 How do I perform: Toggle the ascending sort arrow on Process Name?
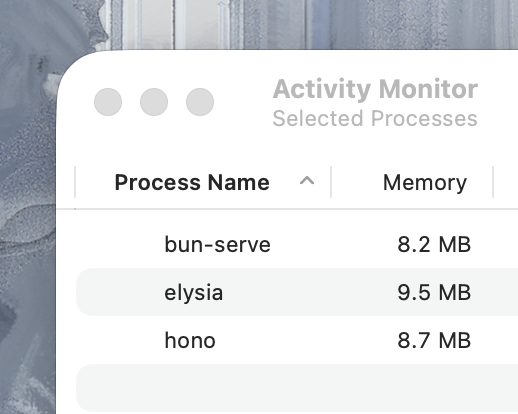click(x=307, y=181)
